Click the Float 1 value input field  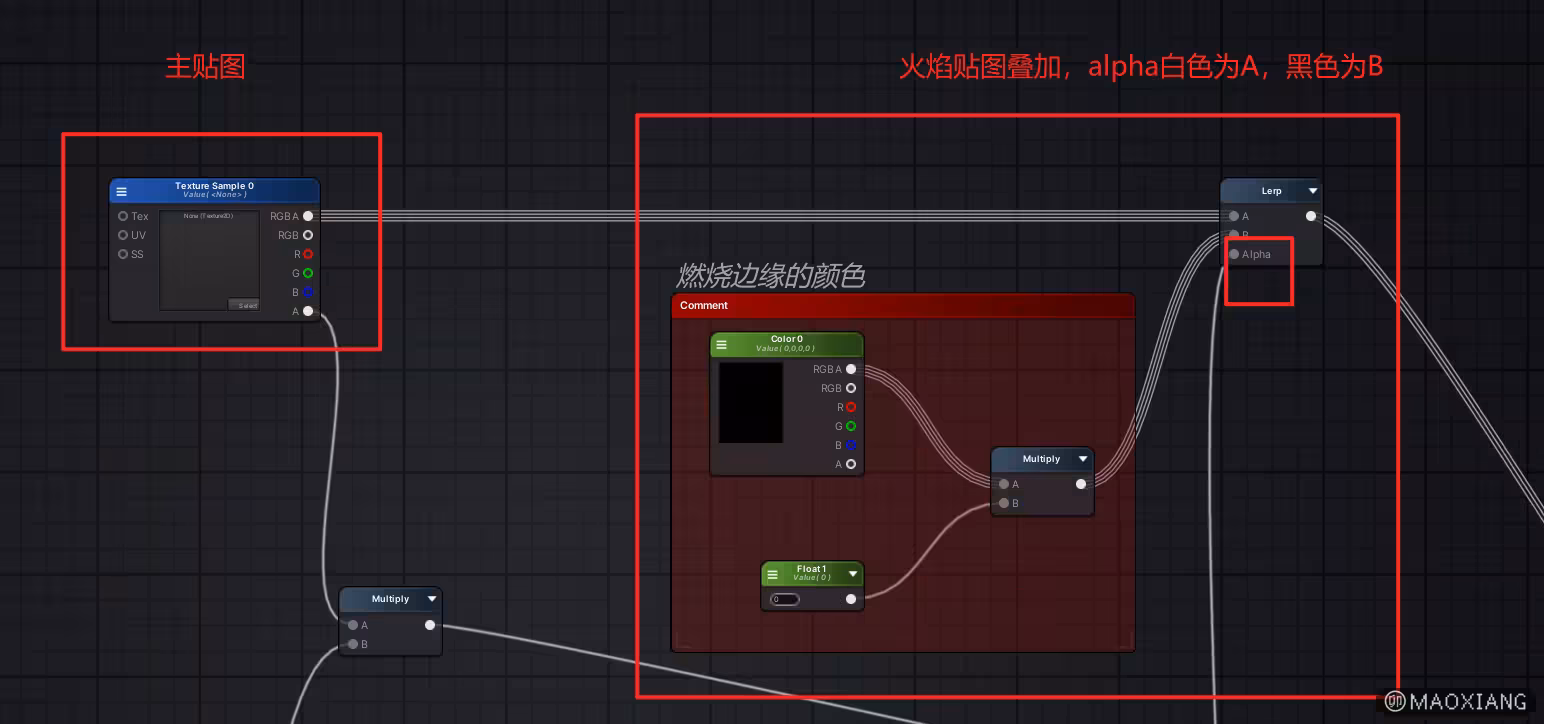tap(786, 599)
